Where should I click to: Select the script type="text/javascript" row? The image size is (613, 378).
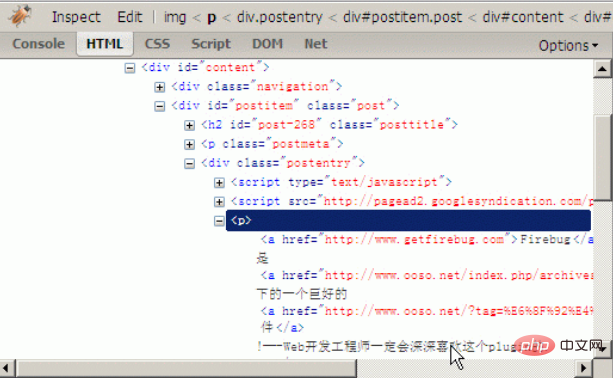tap(341, 182)
